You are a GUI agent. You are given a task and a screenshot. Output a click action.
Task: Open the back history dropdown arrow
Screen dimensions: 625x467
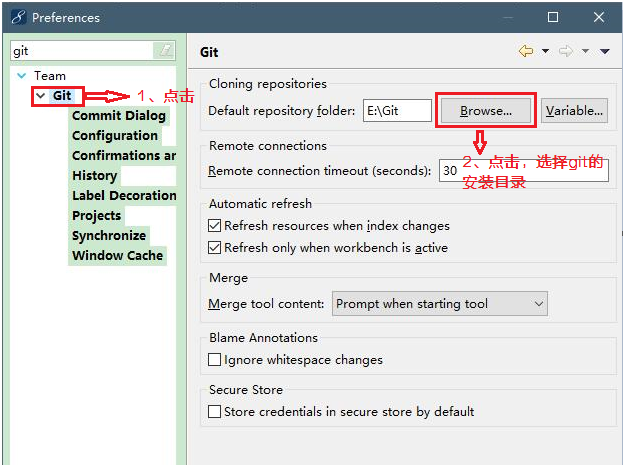(x=545, y=51)
